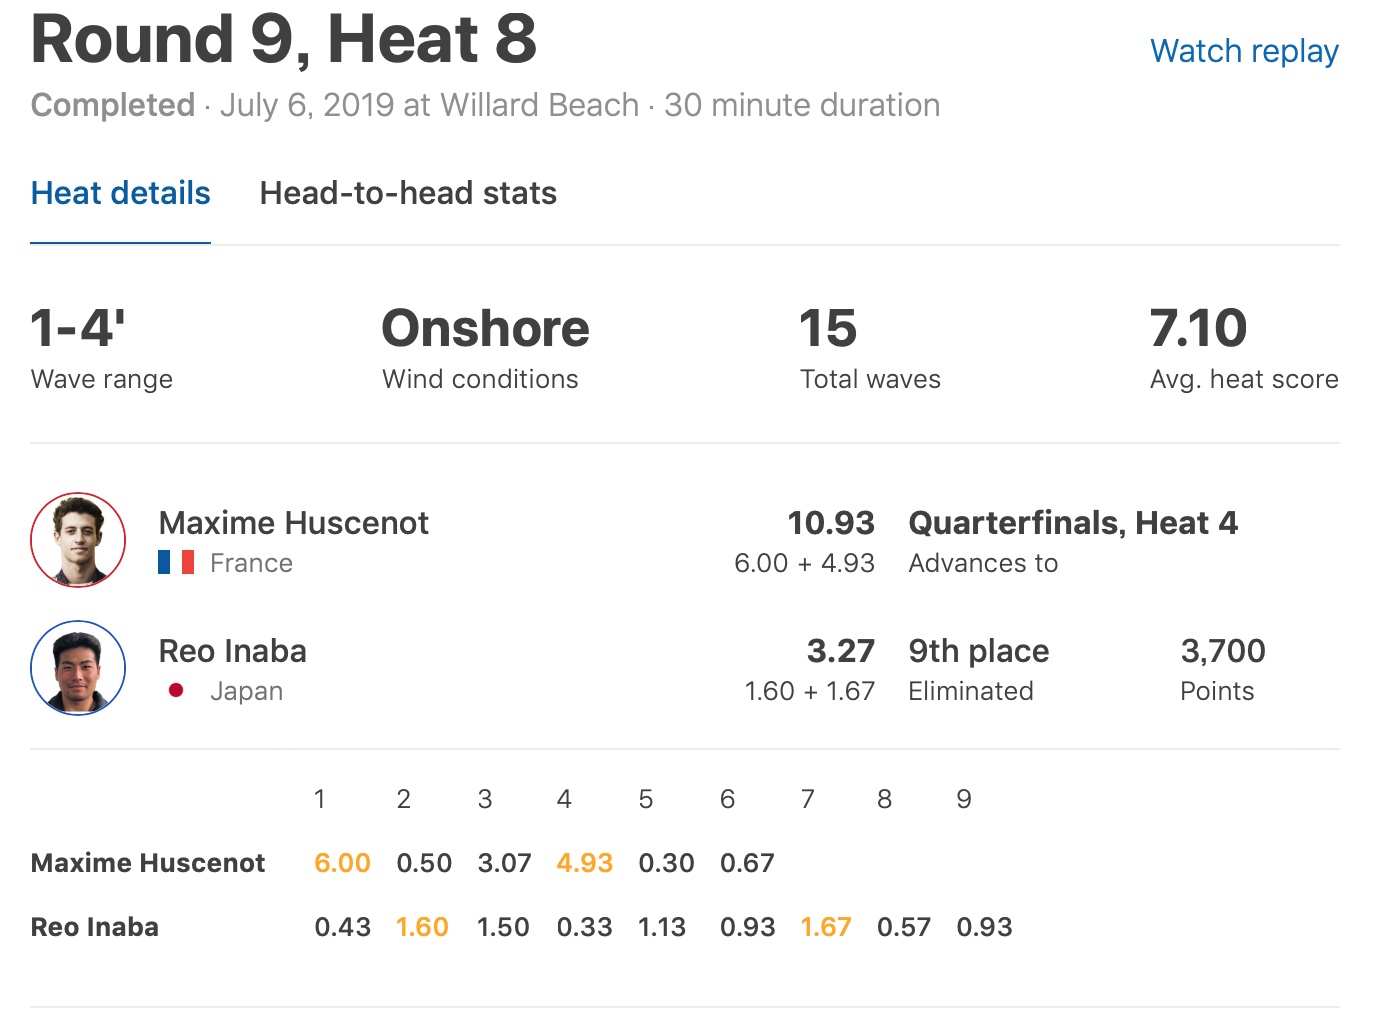Click the France flag icon
1380x1016 pixels.
click(x=176, y=563)
